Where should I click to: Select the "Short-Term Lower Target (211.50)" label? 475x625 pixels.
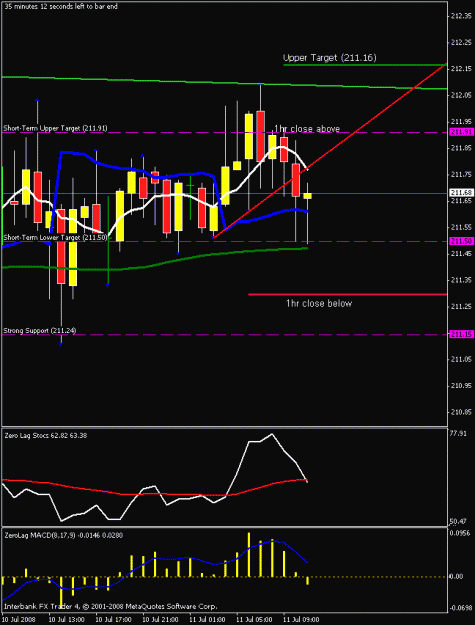point(55,237)
